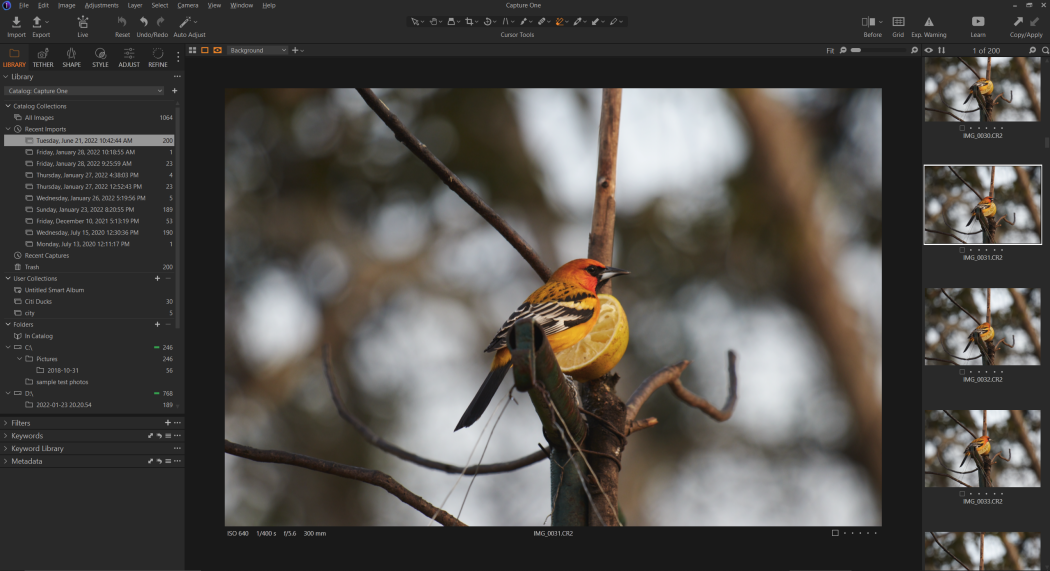This screenshot has height=571, width=1050.
Task: Choose the orange highlighted eraser cursor tool
Action: (560, 21)
